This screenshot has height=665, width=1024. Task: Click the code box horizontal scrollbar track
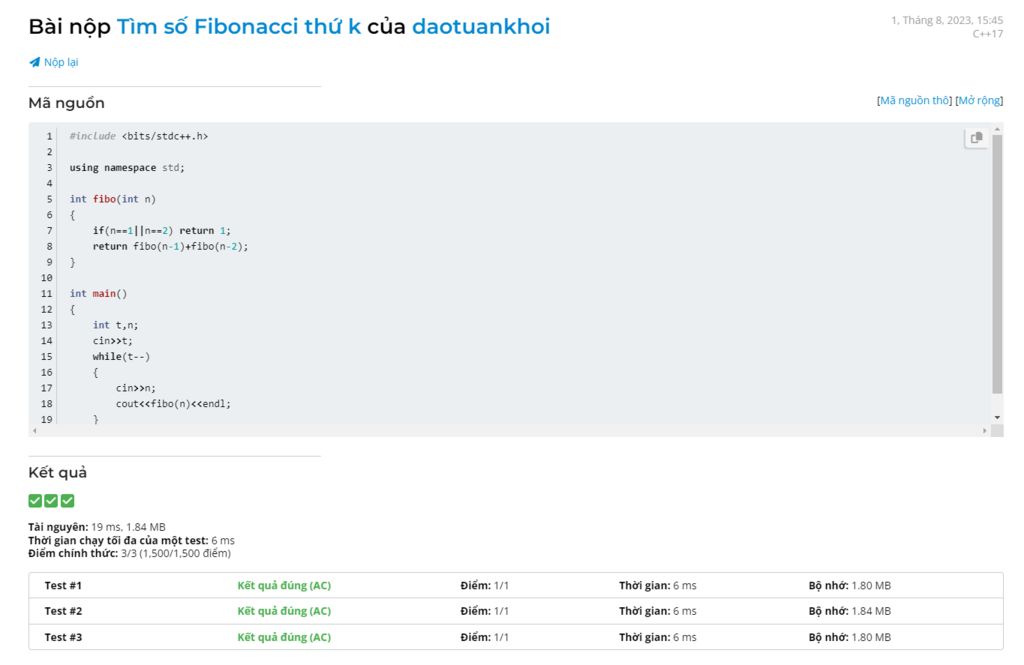(500, 430)
